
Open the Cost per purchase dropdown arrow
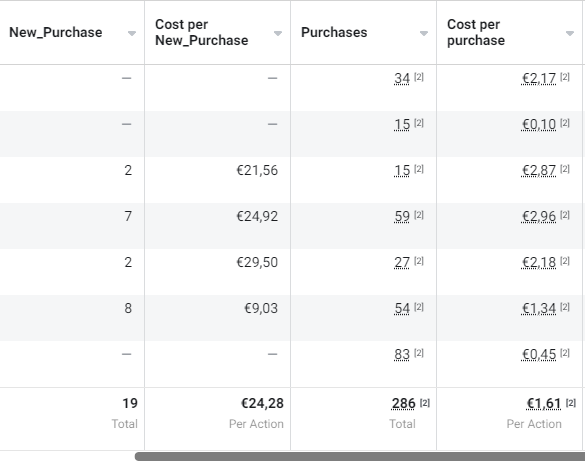(570, 34)
